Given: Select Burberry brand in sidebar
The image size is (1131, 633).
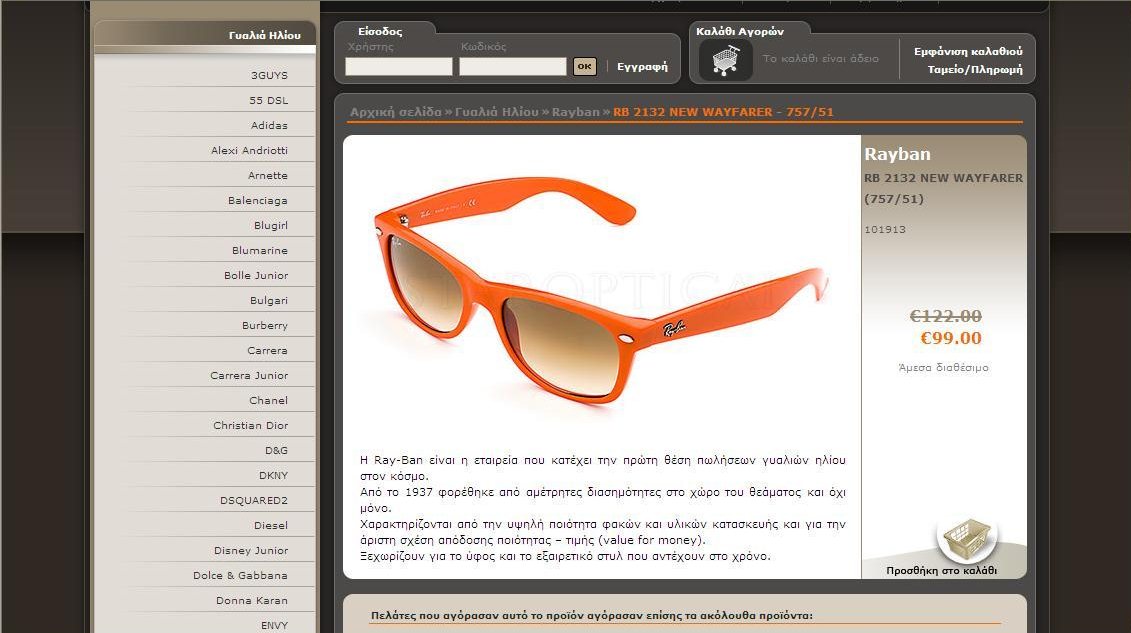Looking at the screenshot, I should click(264, 326).
